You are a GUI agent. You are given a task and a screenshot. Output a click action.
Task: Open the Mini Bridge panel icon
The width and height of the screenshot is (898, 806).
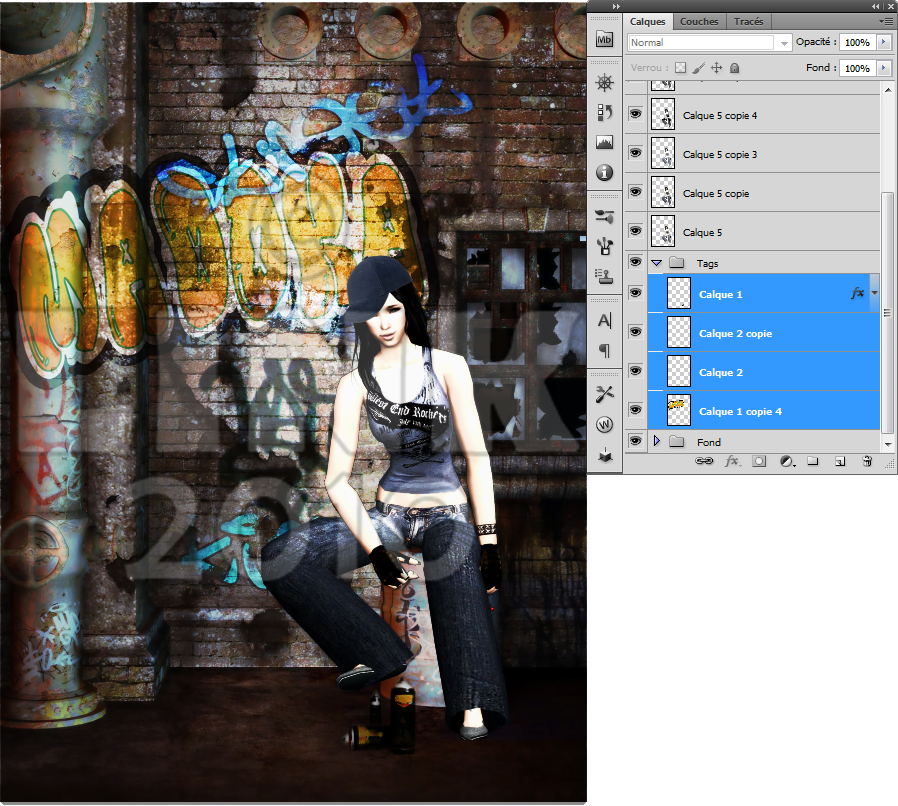click(x=604, y=40)
